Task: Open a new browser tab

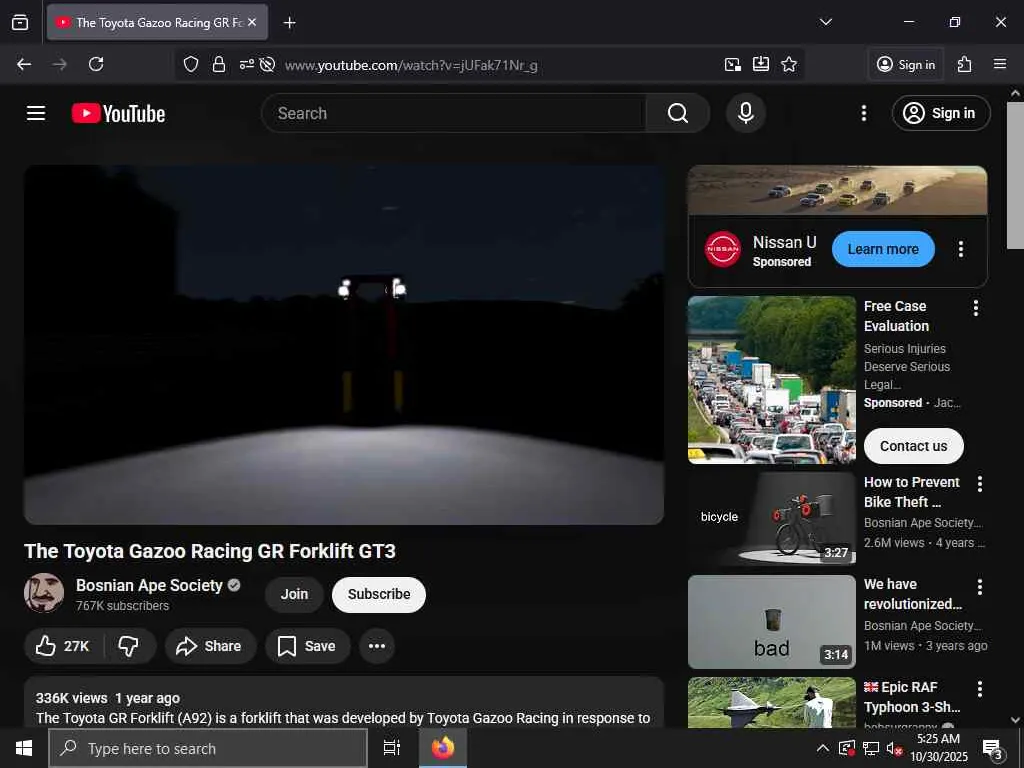Action: [289, 23]
